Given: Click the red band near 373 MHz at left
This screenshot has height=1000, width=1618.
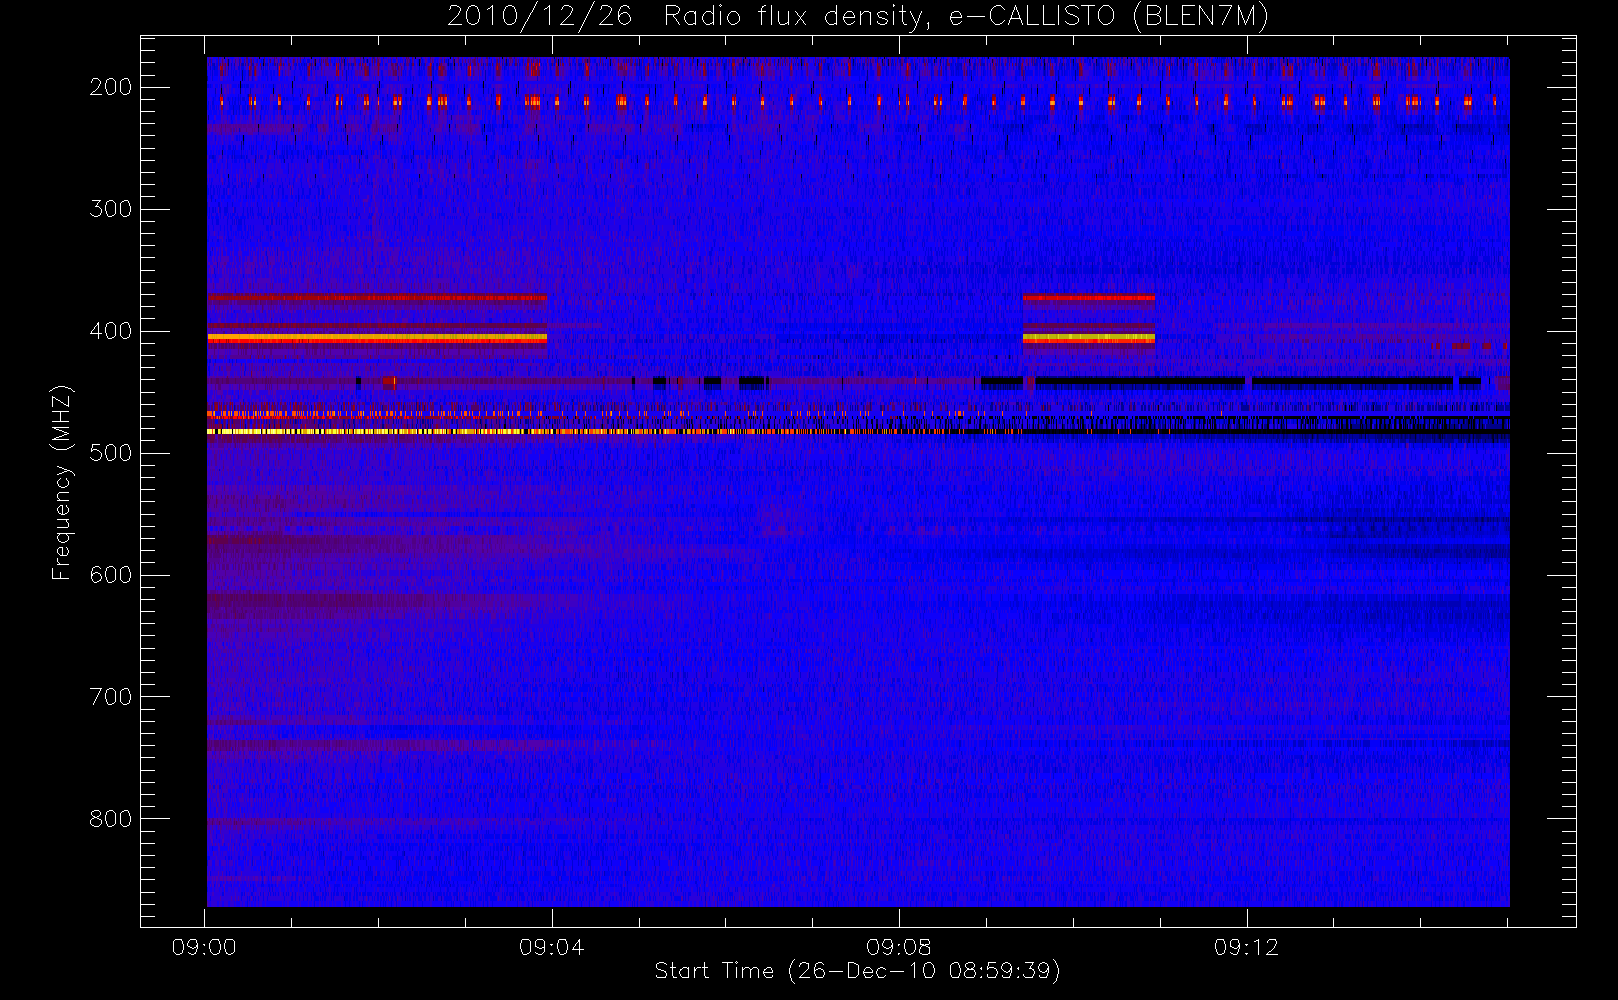Looking at the screenshot, I should point(377,297).
